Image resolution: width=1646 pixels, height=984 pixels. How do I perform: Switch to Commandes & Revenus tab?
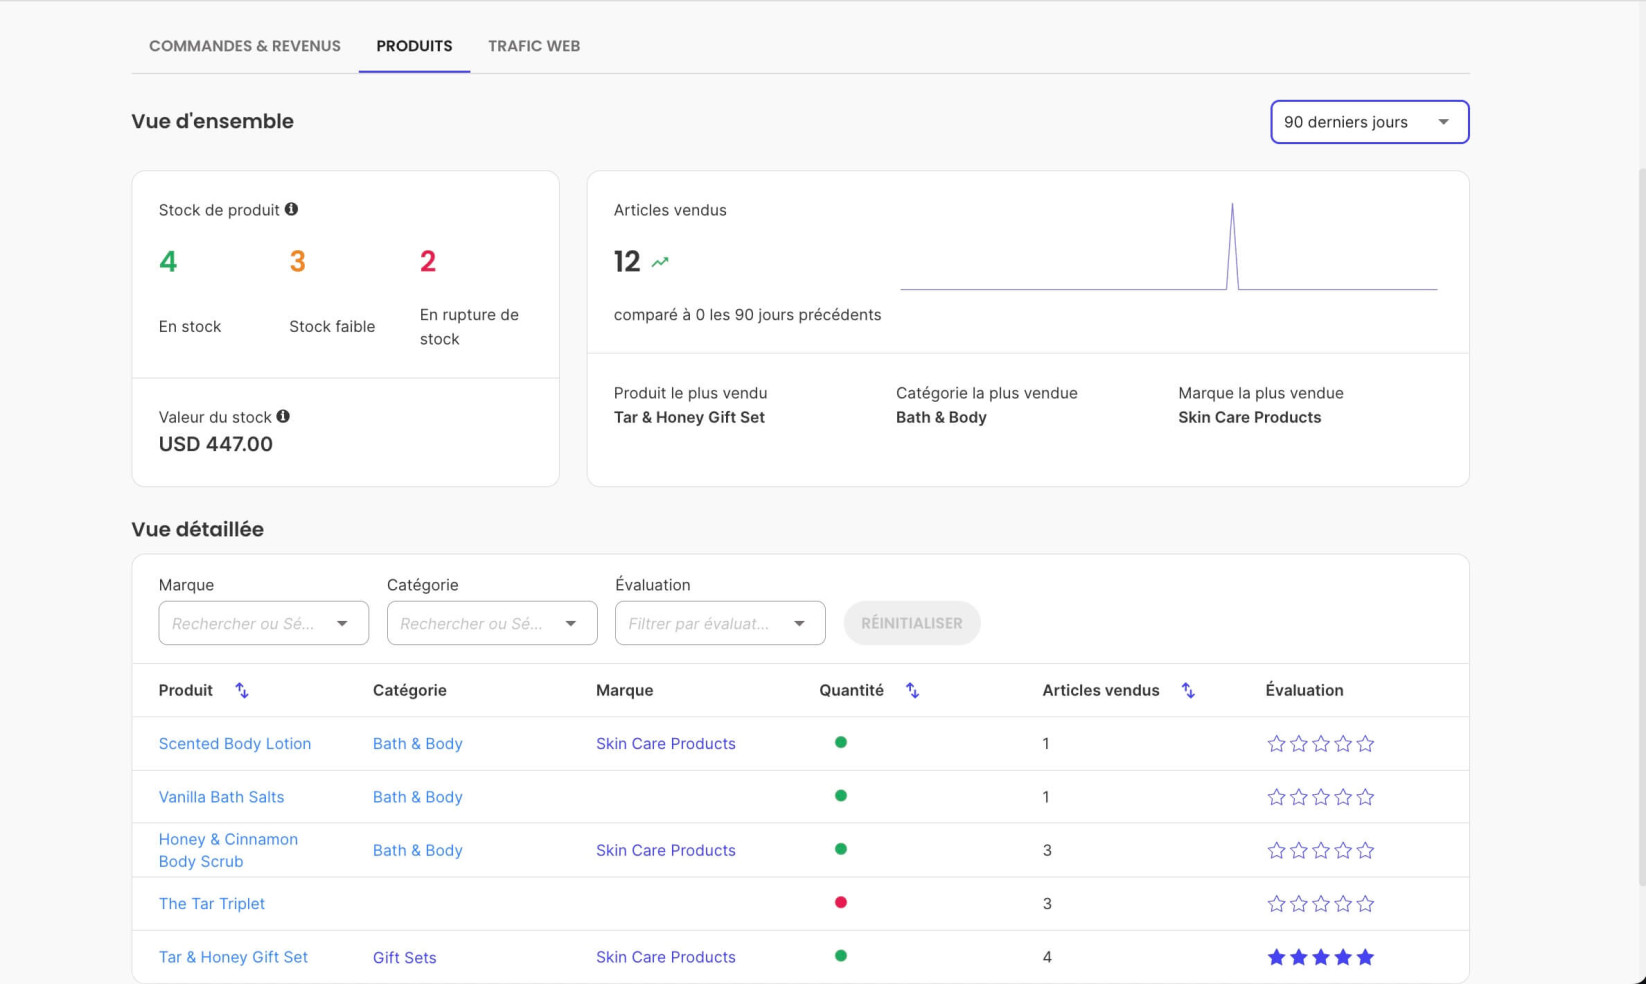(x=245, y=46)
